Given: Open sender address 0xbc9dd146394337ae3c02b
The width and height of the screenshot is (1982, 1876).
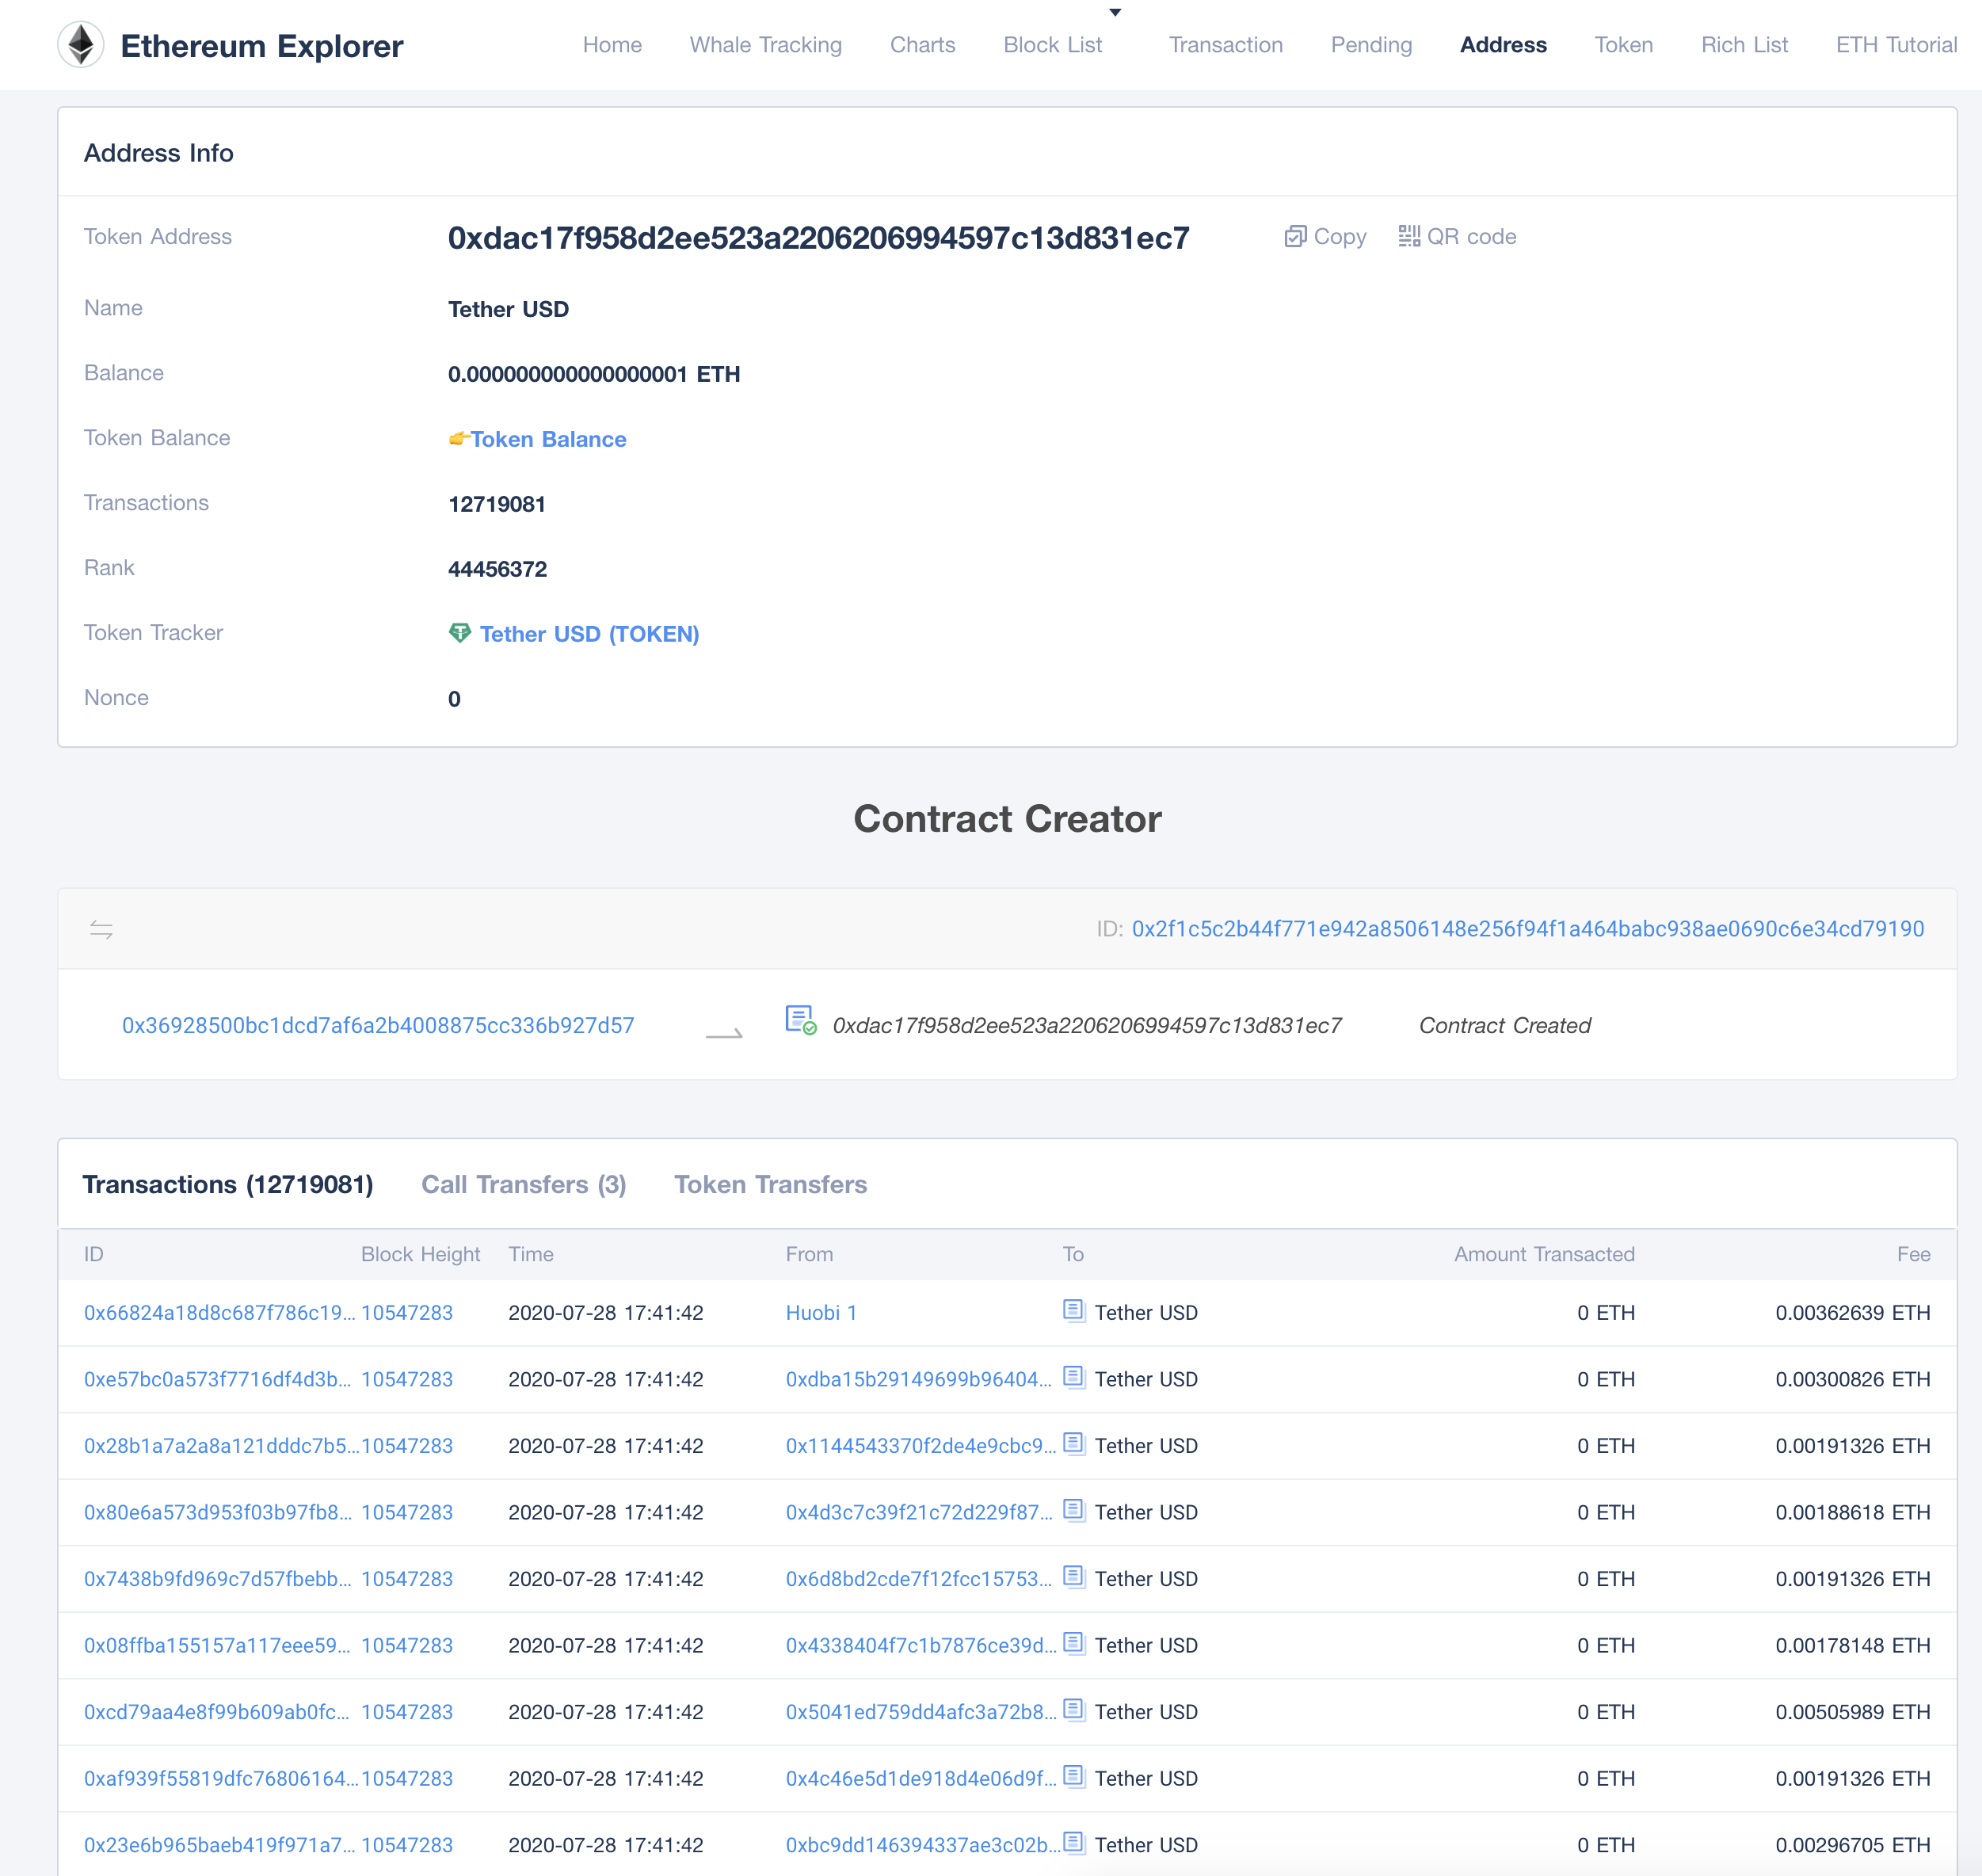Looking at the screenshot, I should [923, 1844].
